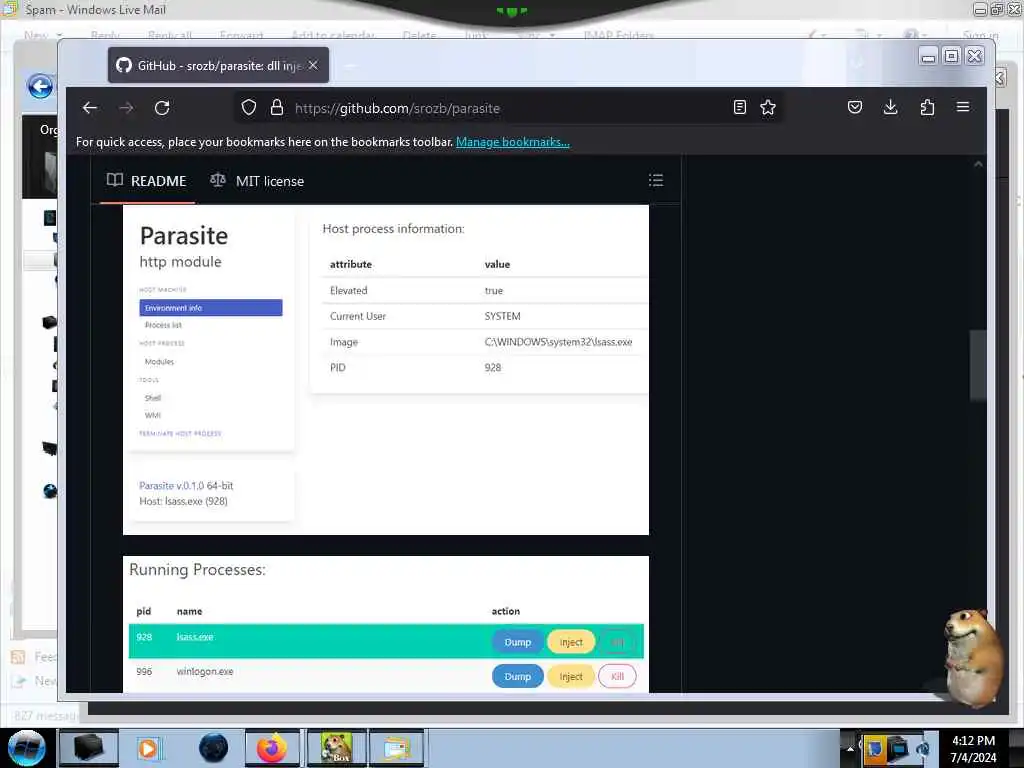Click the lsass.exe image path value
The width and height of the screenshot is (1024, 768).
pyautogui.click(x=558, y=342)
